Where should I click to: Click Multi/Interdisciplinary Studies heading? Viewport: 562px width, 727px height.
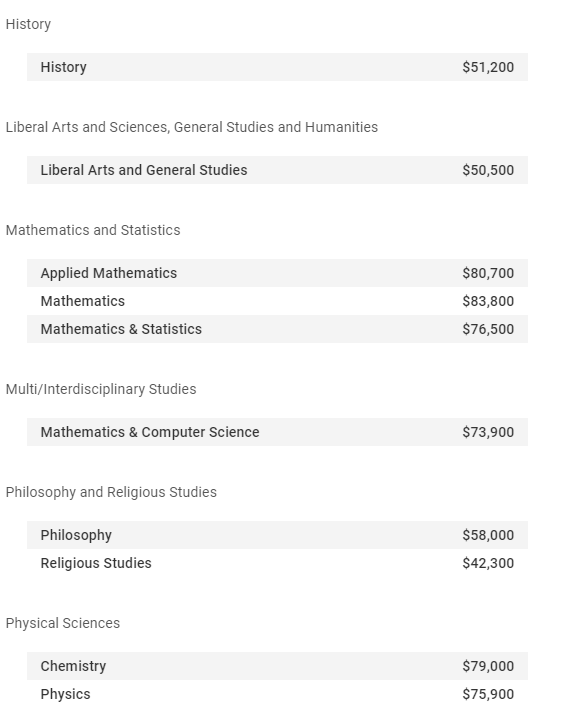(101, 389)
